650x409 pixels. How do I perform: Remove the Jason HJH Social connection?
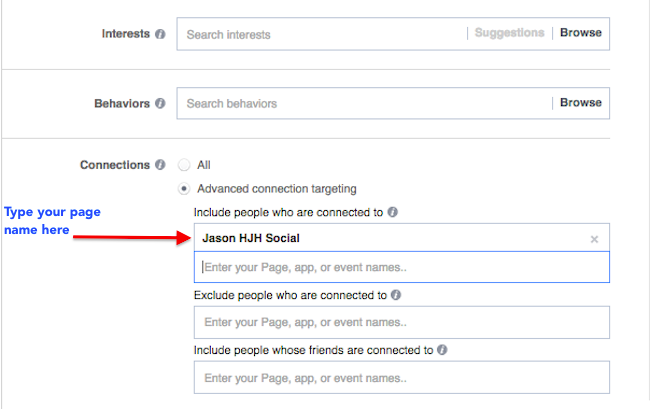click(x=594, y=239)
